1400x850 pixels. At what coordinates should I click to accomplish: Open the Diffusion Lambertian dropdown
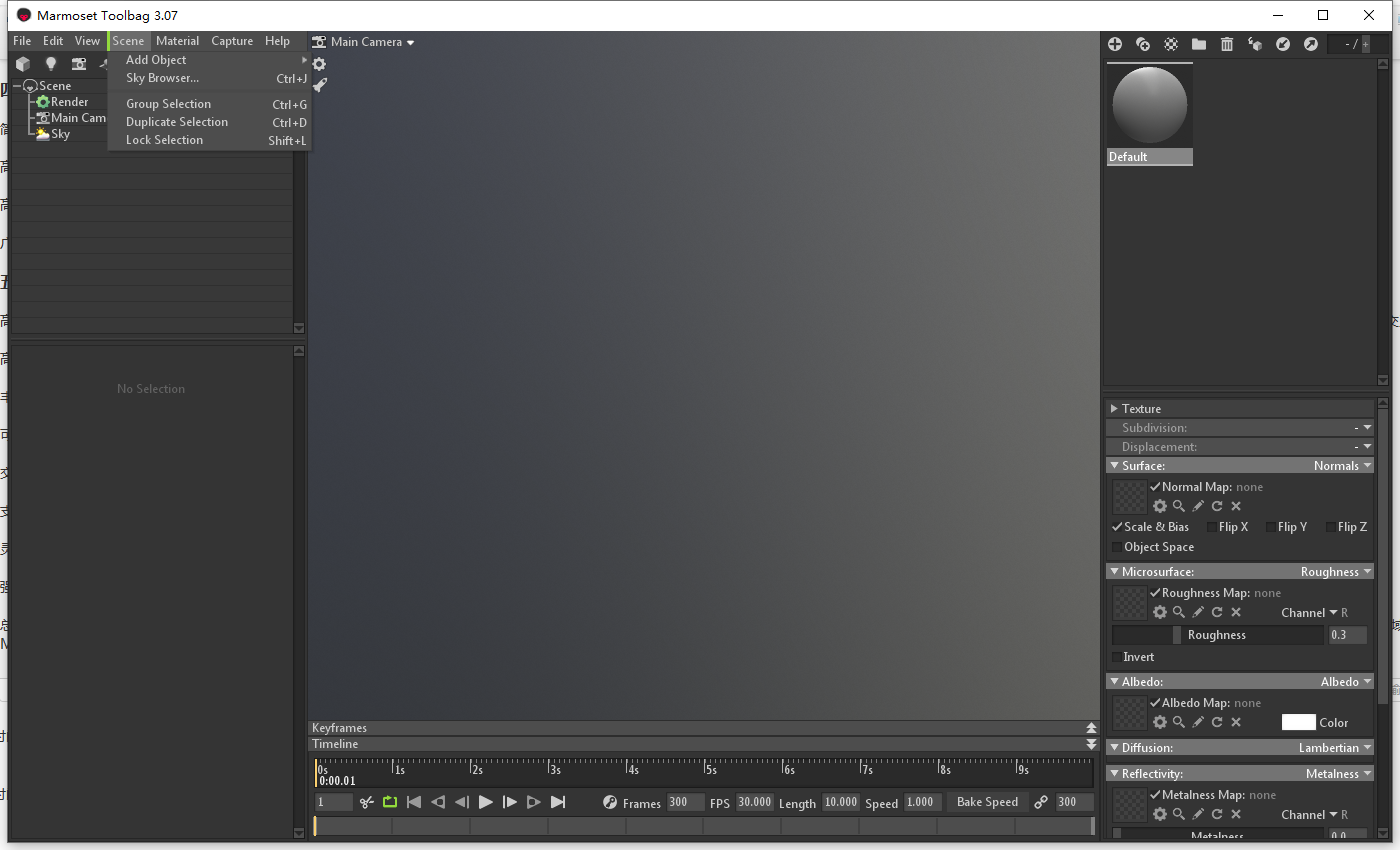[1335, 748]
